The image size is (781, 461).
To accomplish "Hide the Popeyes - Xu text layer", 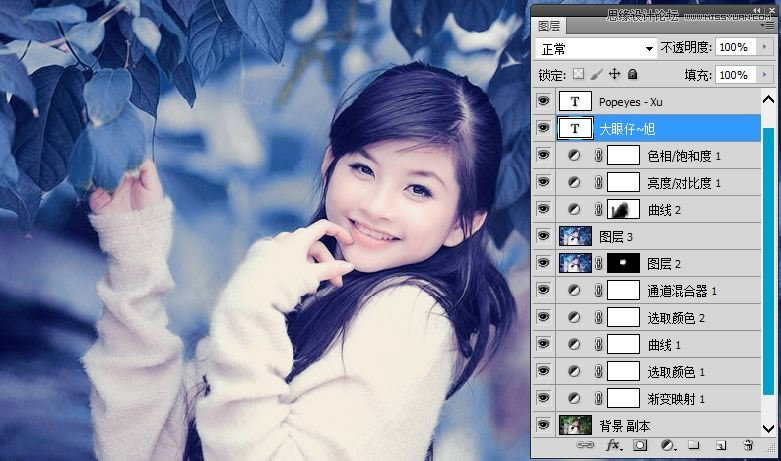I will (544, 101).
